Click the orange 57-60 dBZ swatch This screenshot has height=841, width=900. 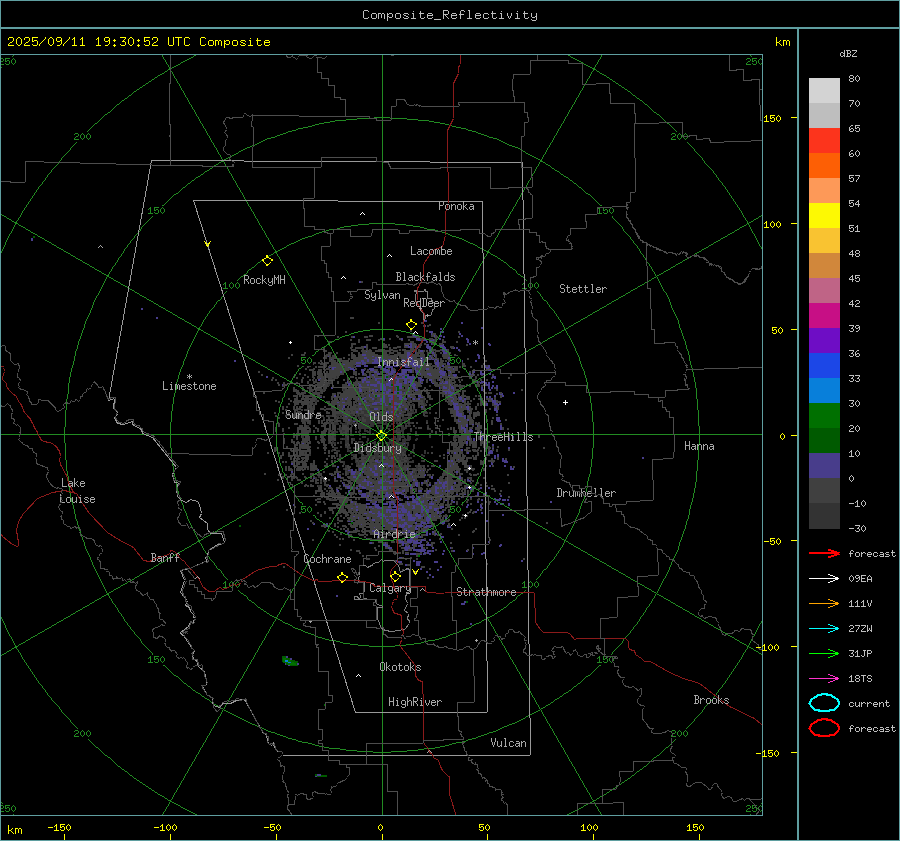coord(824,166)
